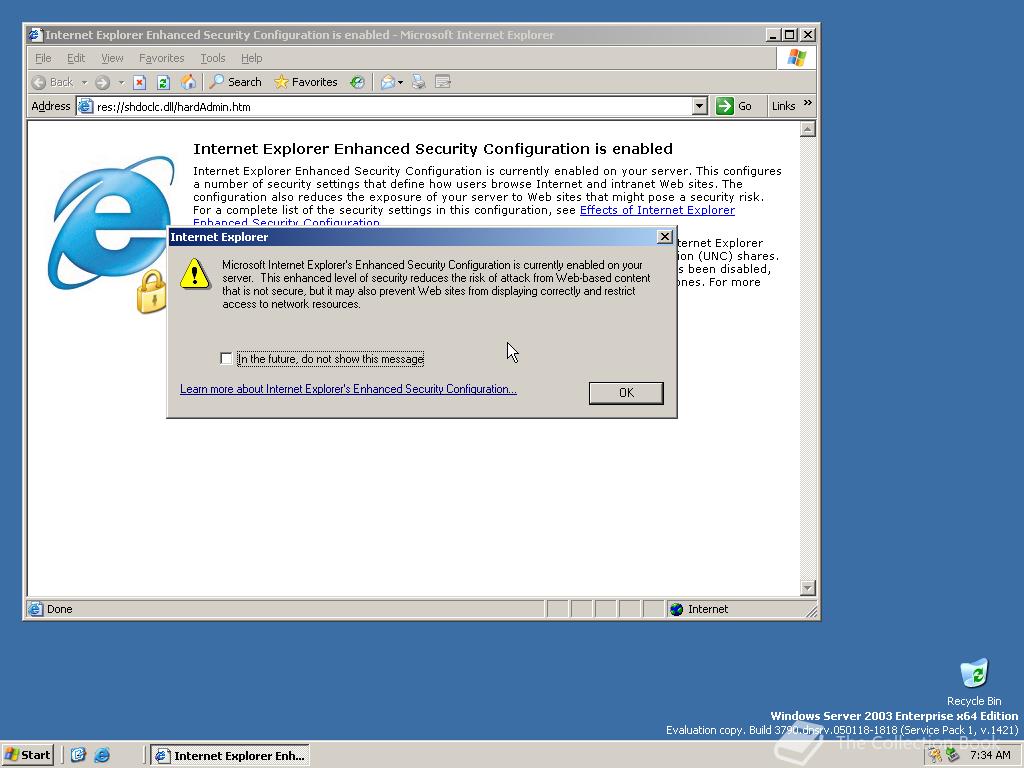Click the Refresh page icon
The width and height of the screenshot is (1024, 768).
click(x=163, y=82)
